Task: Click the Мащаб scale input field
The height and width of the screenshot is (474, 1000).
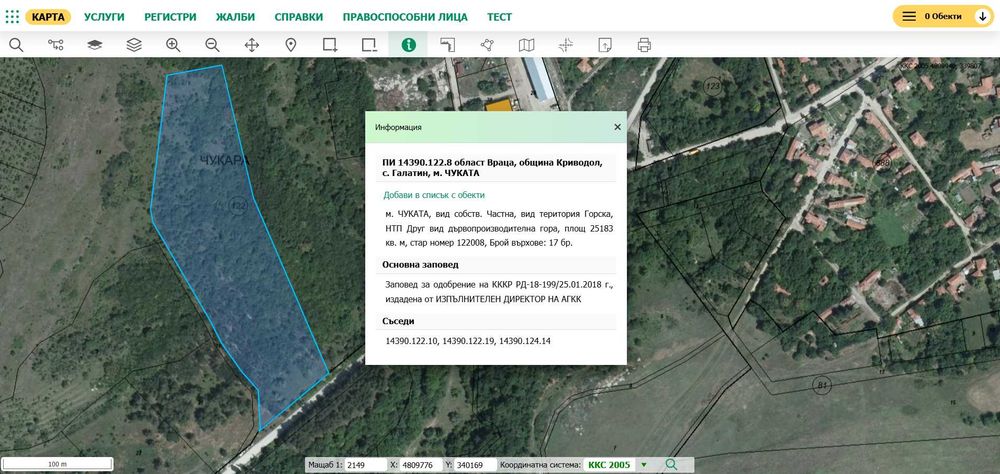Action: pyautogui.click(x=367, y=465)
